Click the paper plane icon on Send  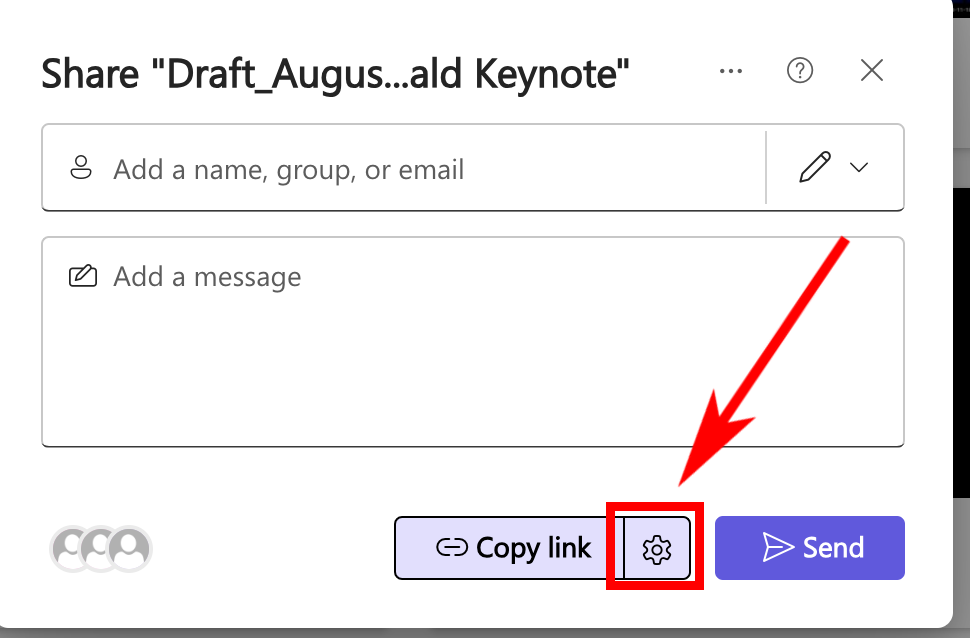777,547
